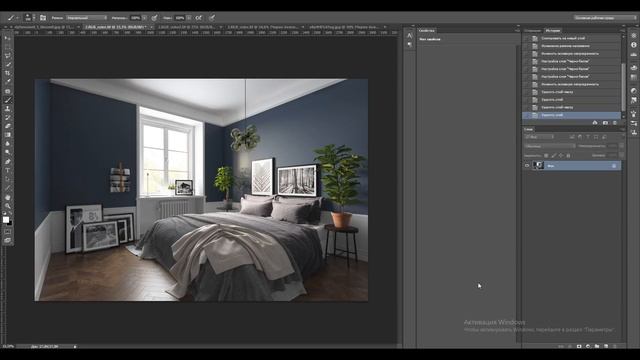Create a new layer in Layers panel
640x360 pixels.
point(606,346)
